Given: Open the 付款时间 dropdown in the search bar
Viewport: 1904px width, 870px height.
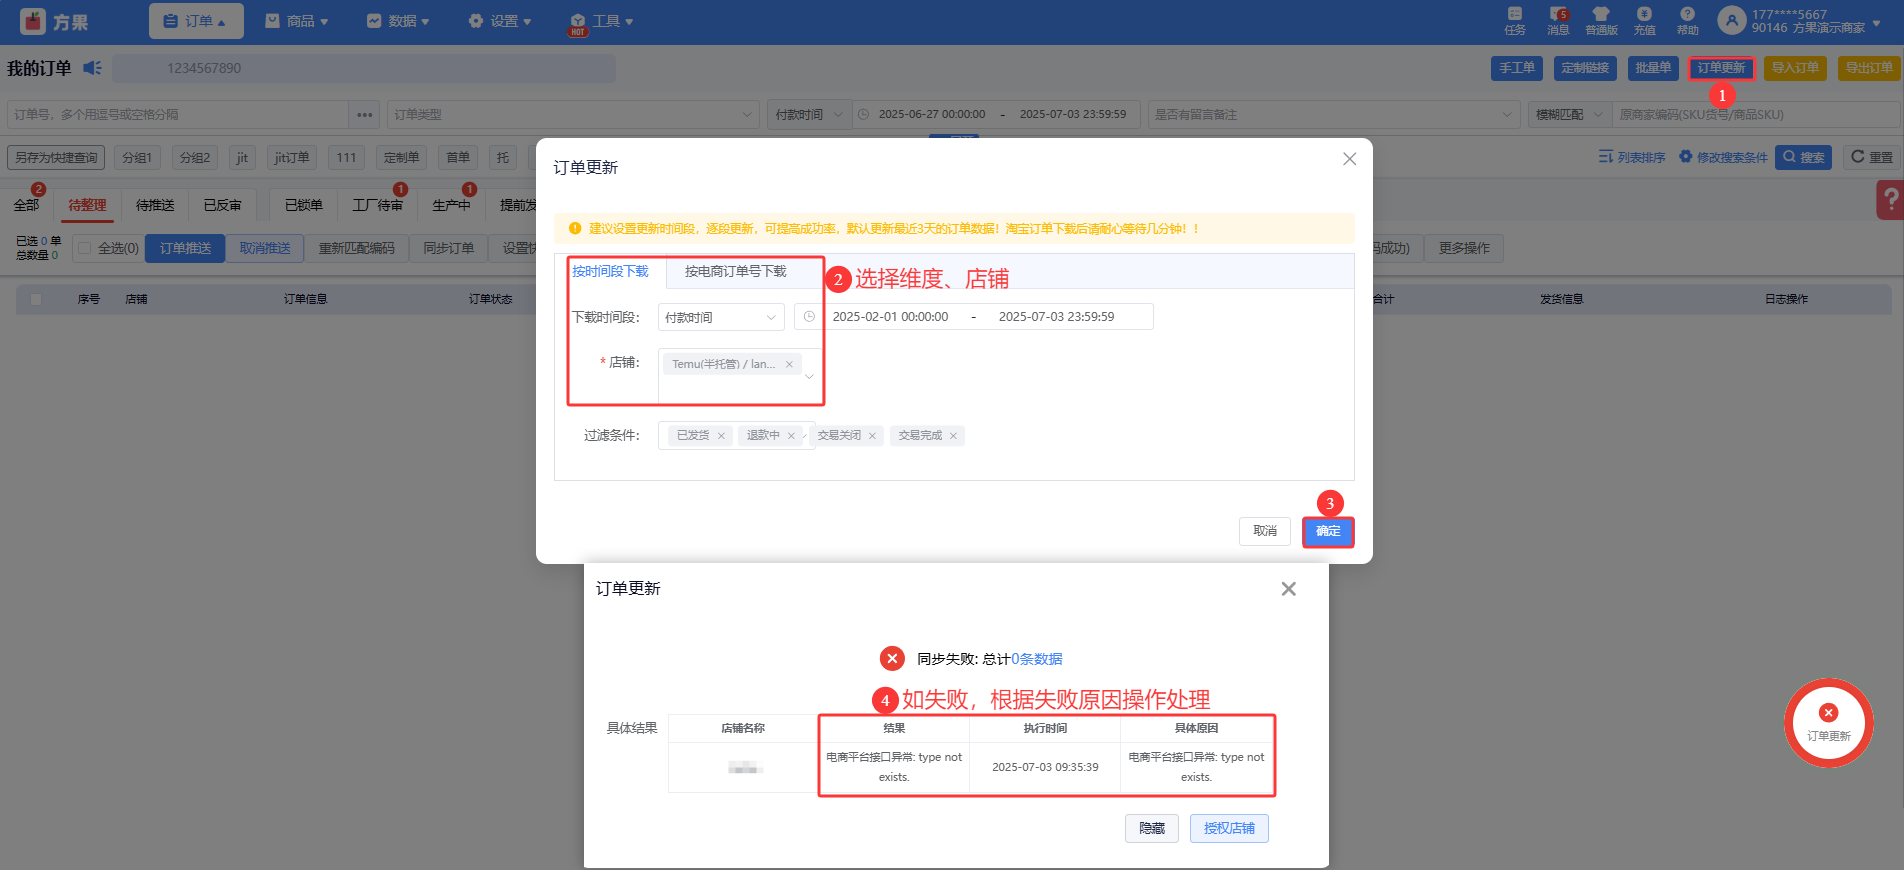Looking at the screenshot, I should (809, 115).
